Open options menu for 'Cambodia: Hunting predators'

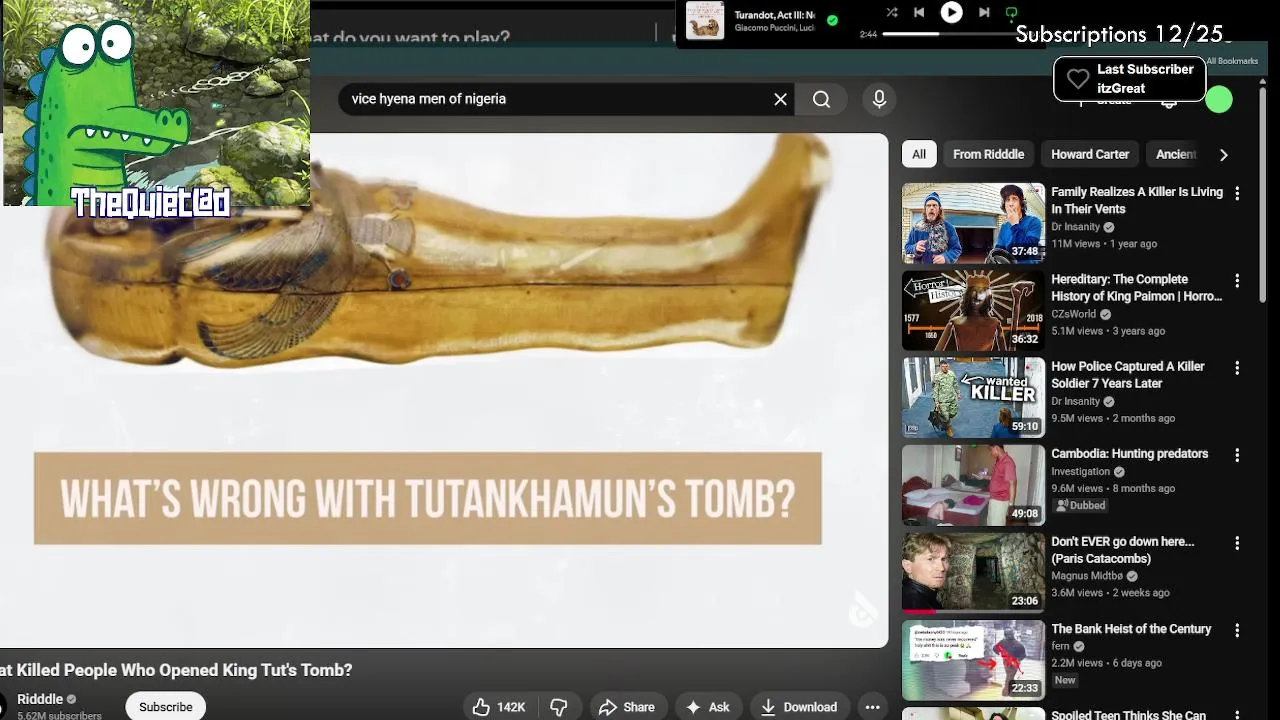pyautogui.click(x=1237, y=455)
